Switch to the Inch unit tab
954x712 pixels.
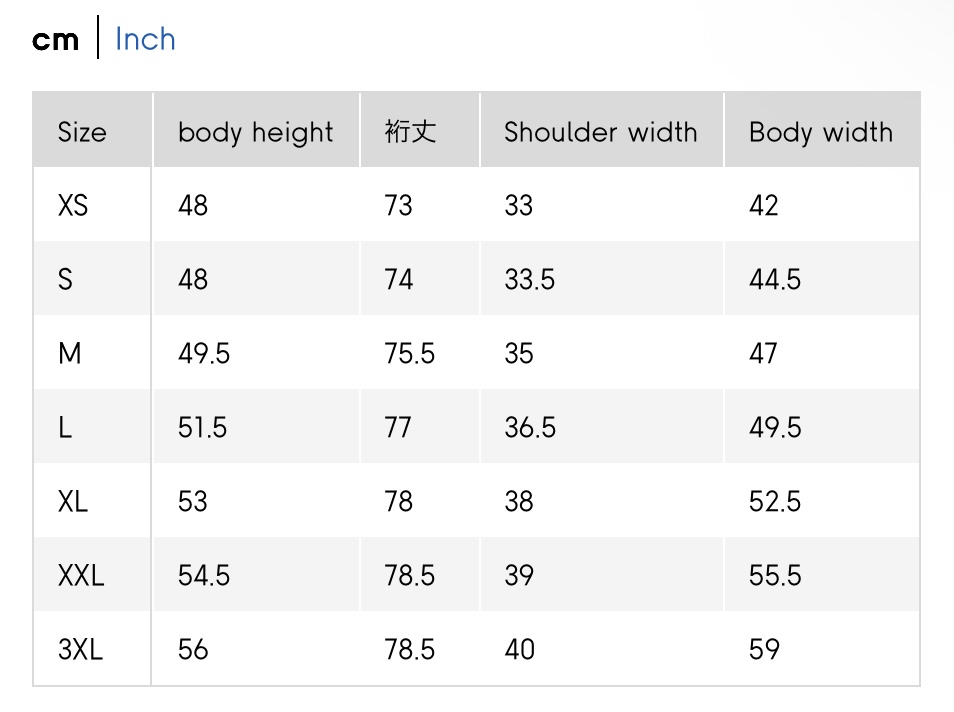[x=145, y=39]
